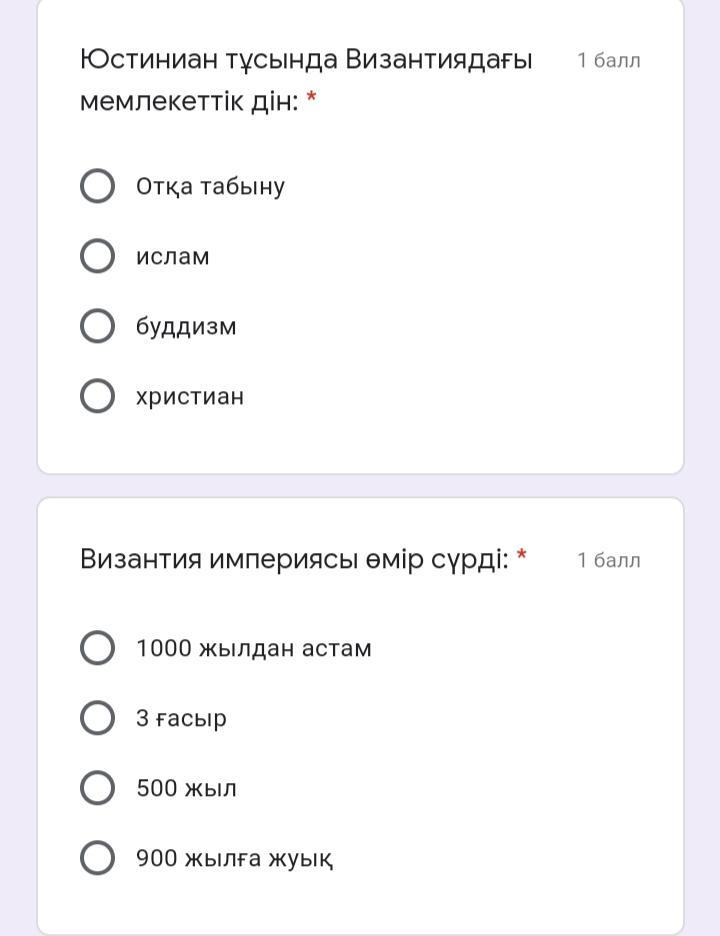Click '1 балл' label on Юстиниан question
This screenshot has width=720, height=936.
[x=608, y=60]
